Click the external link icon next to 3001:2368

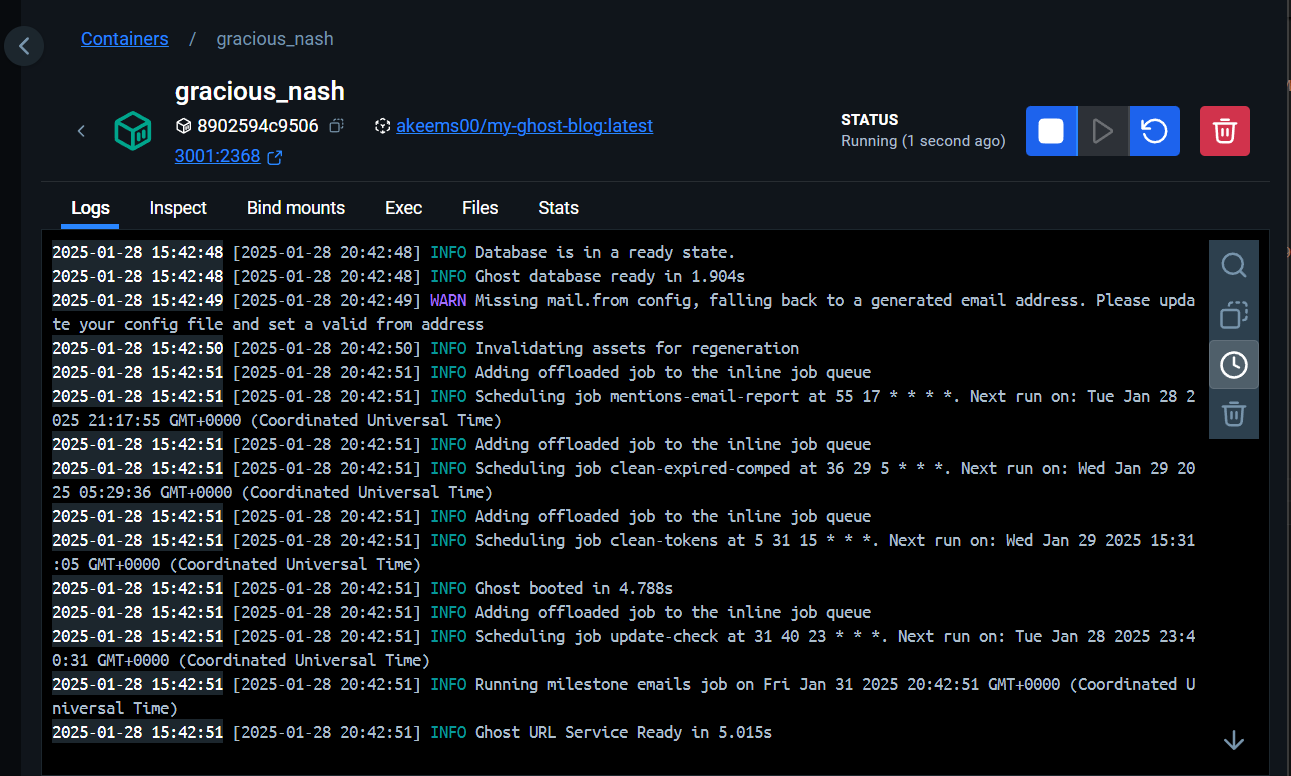click(x=274, y=157)
